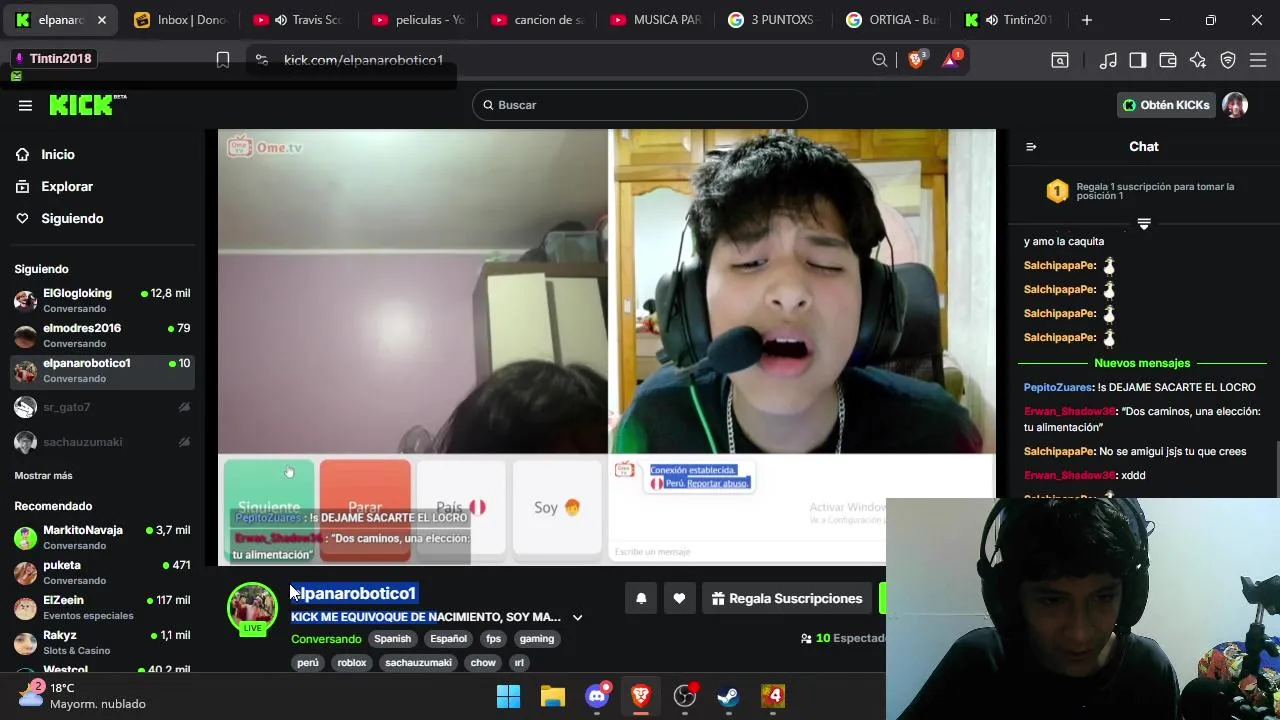Open Brave Wallet icon
This screenshot has height=720, width=1280.
point(1168,60)
